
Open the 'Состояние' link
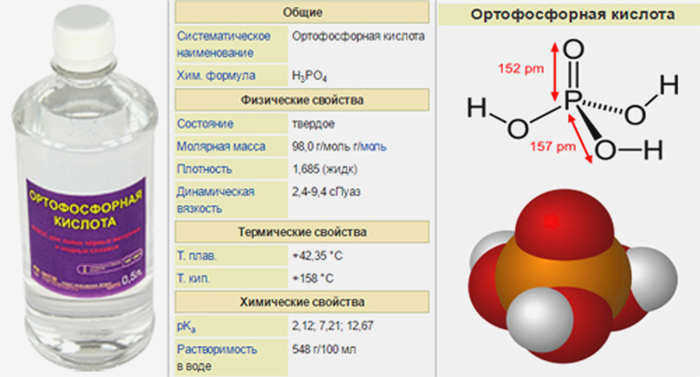coord(205,124)
